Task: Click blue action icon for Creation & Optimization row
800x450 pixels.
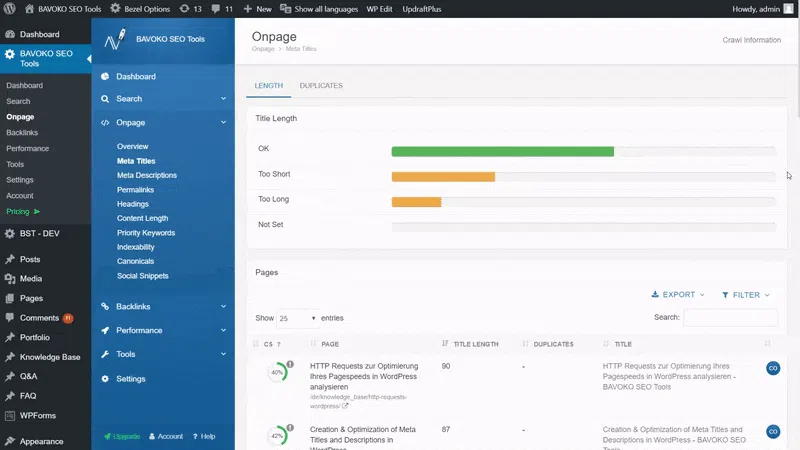Action: [773, 432]
